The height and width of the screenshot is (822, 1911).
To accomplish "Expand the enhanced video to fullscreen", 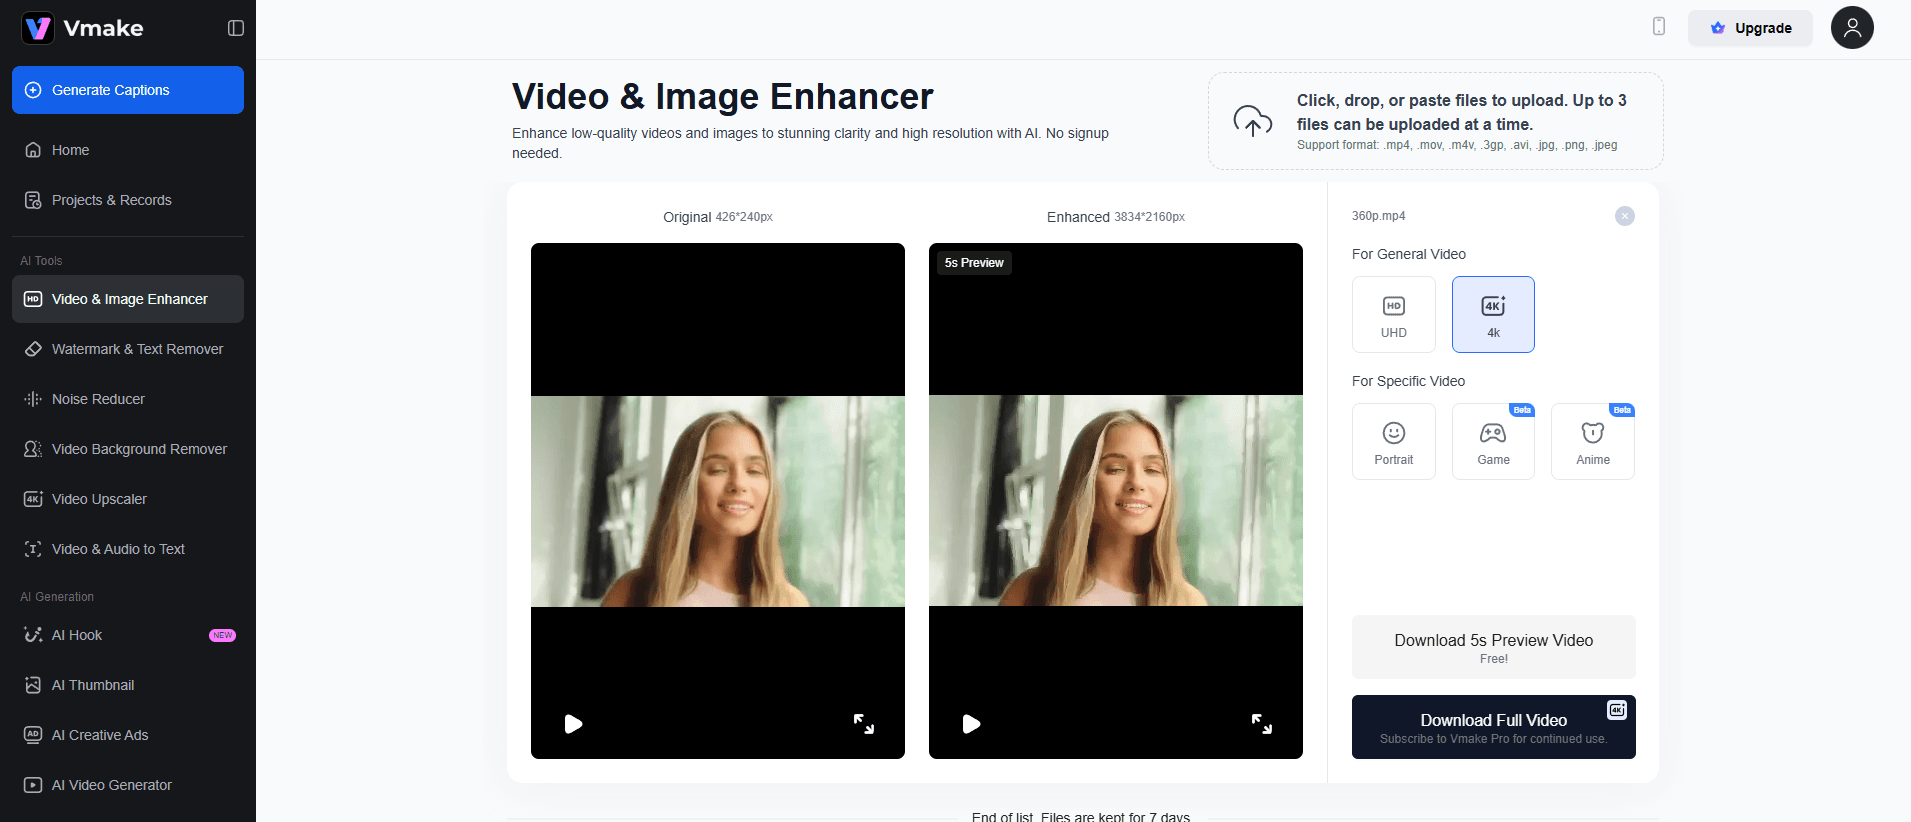I will [x=1262, y=724].
